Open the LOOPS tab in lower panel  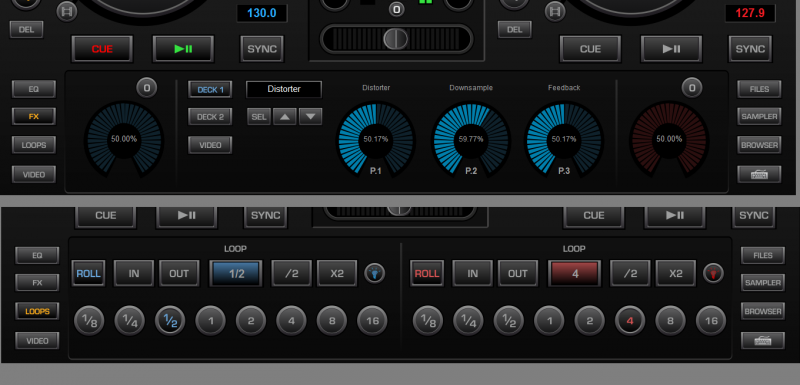(37, 311)
